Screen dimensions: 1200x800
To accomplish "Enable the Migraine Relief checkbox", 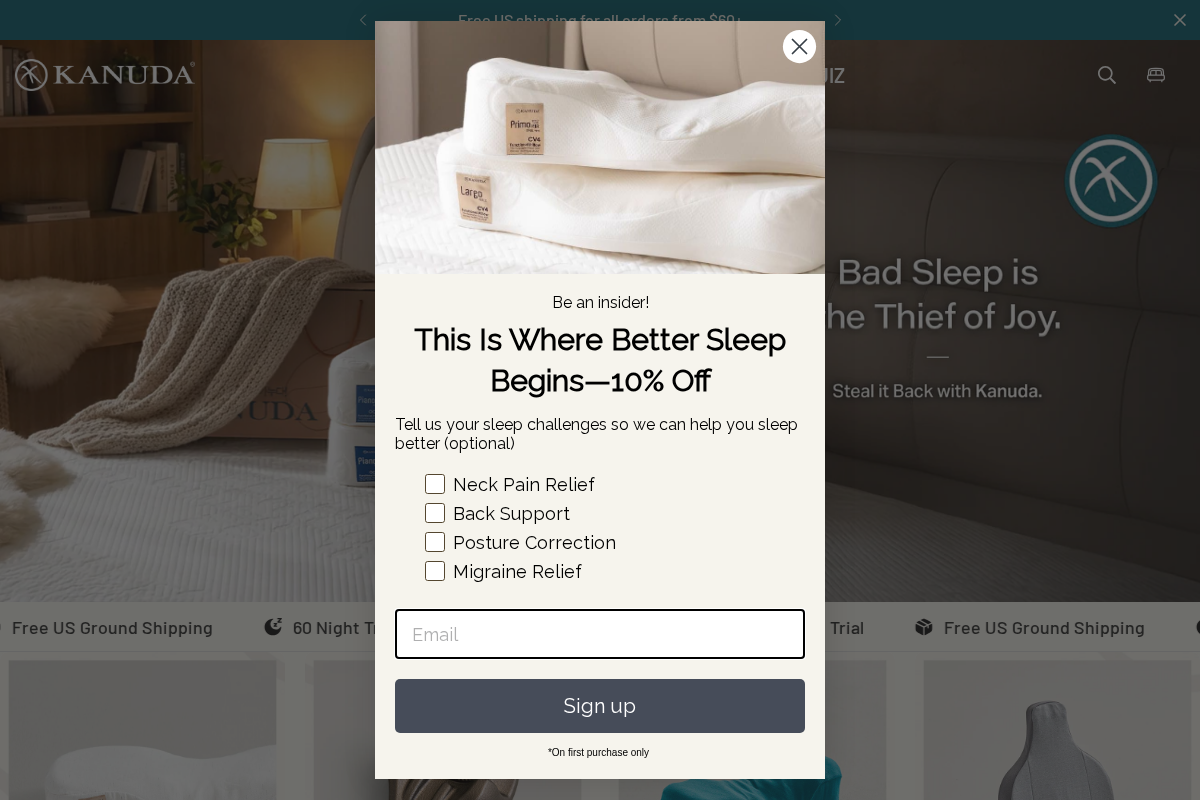I will point(435,571).
